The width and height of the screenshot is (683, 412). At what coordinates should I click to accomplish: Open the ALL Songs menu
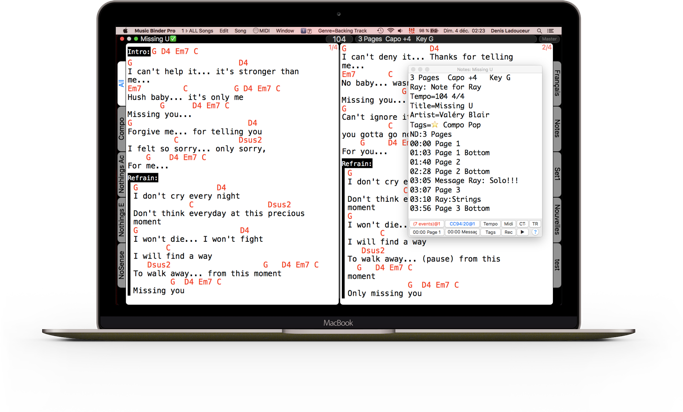coord(197,31)
